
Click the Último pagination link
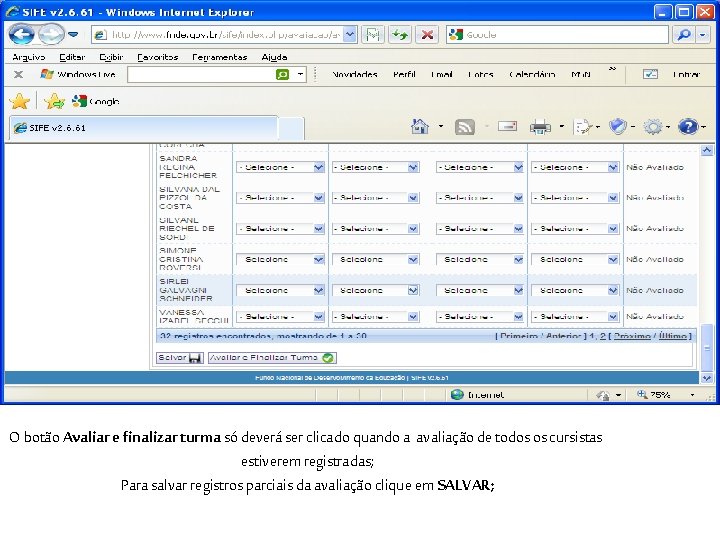point(672,336)
